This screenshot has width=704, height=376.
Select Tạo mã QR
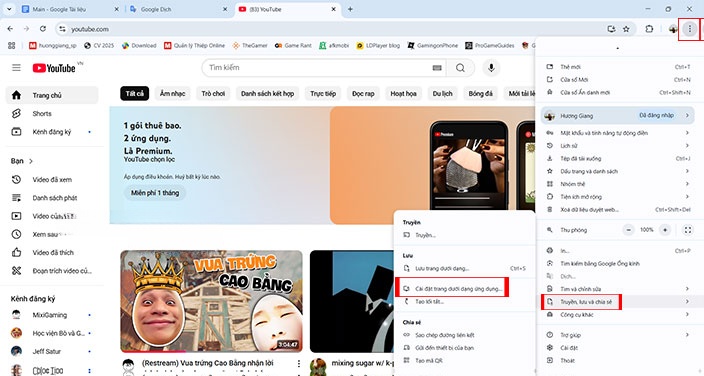point(464,361)
